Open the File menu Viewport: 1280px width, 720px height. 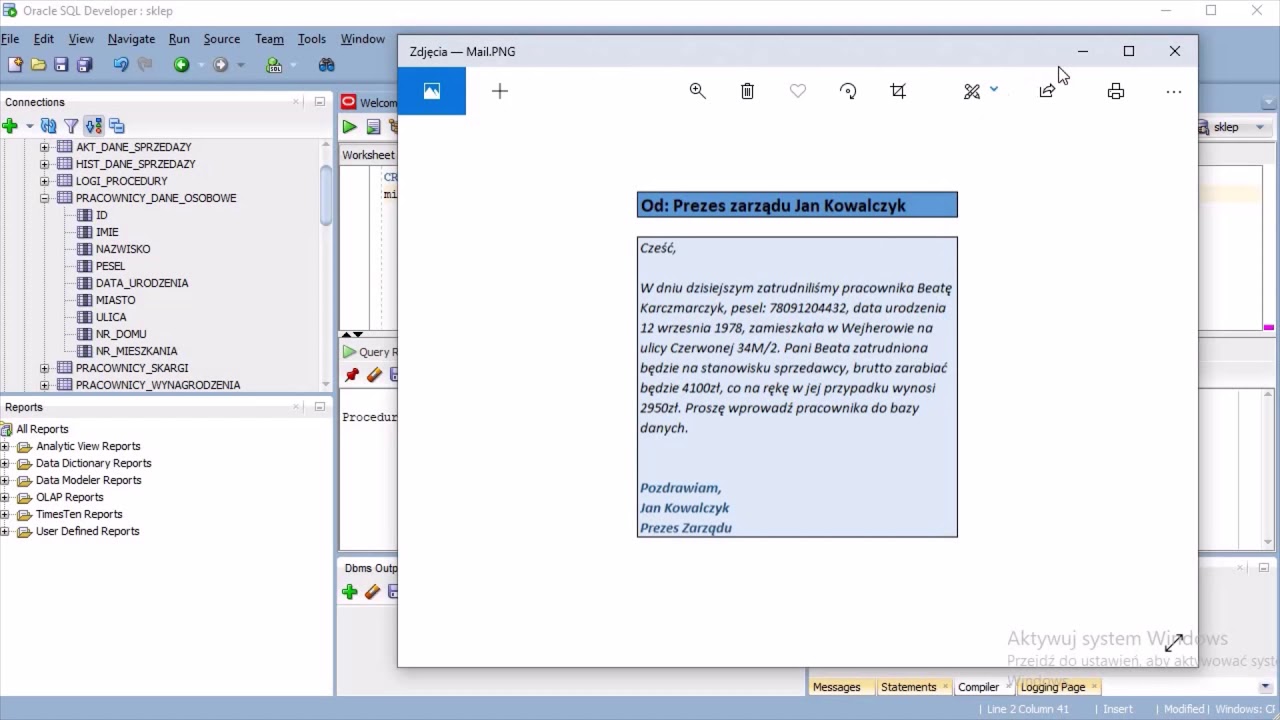coord(10,39)
